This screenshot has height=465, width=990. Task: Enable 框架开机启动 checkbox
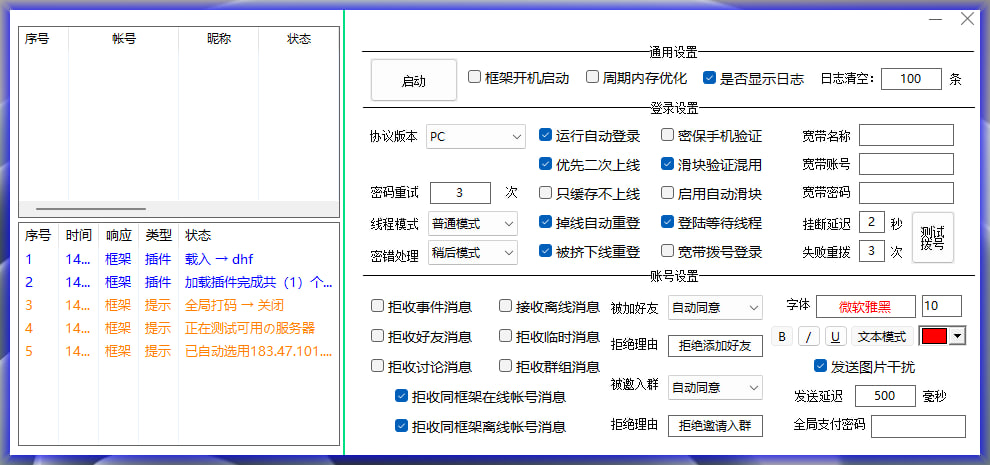tap(475, 77)
